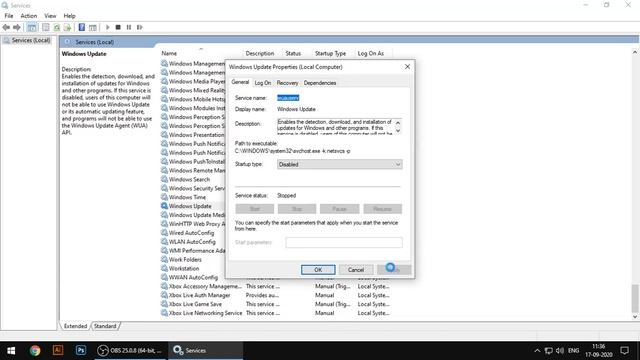Open the View menu
The width and height of the screenshot is (640, 360).
50,16
